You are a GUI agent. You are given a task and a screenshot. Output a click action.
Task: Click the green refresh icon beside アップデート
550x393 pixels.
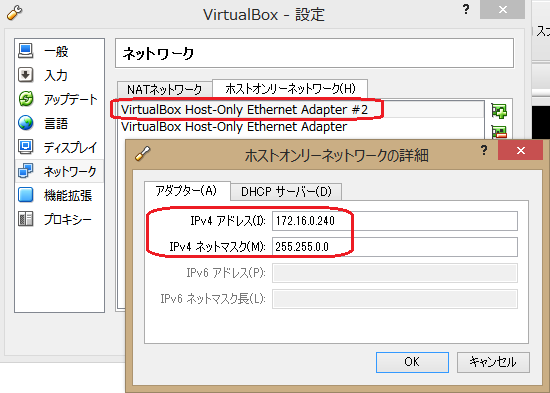click(x=26, y=99)
